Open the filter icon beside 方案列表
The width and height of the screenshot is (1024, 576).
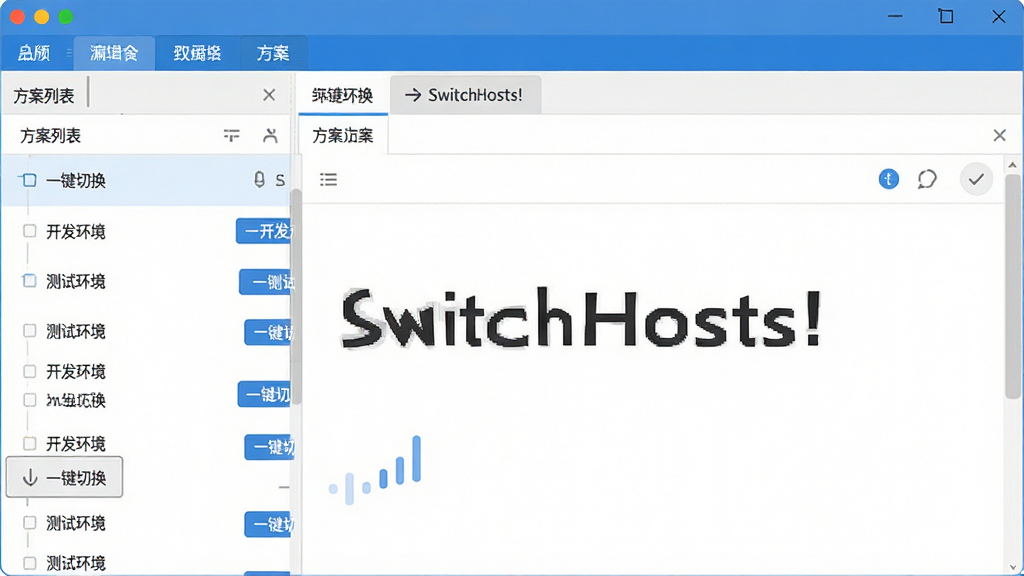coord(231,136)
